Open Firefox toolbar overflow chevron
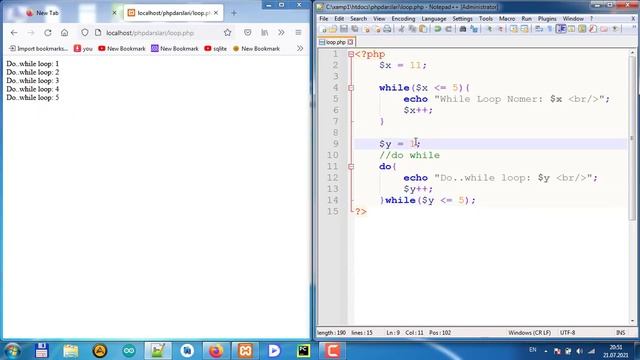The width and height of the screenshot is (640, 360). [281, 32]
